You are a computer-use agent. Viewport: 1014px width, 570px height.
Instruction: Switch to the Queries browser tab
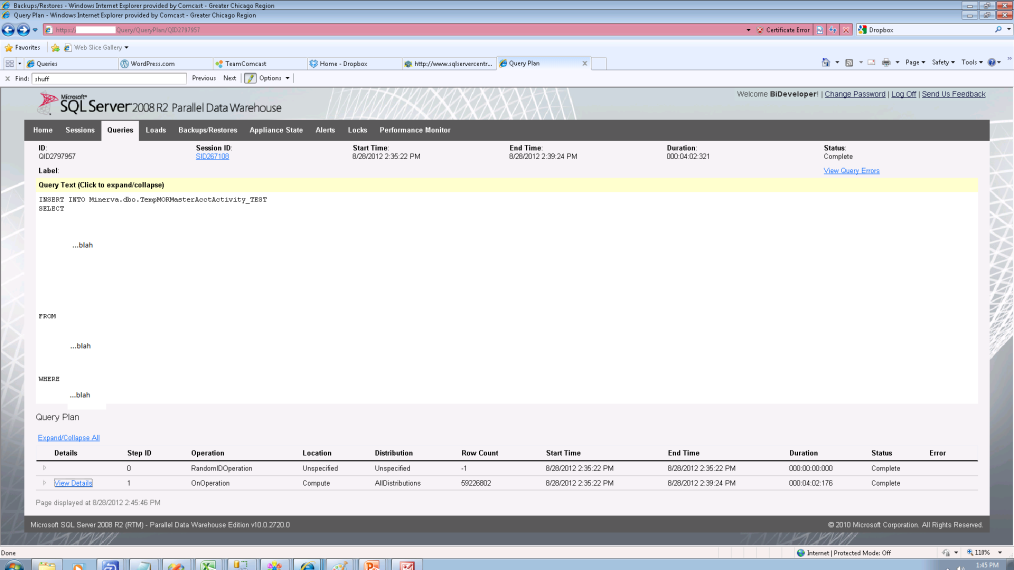pos(71,63)
